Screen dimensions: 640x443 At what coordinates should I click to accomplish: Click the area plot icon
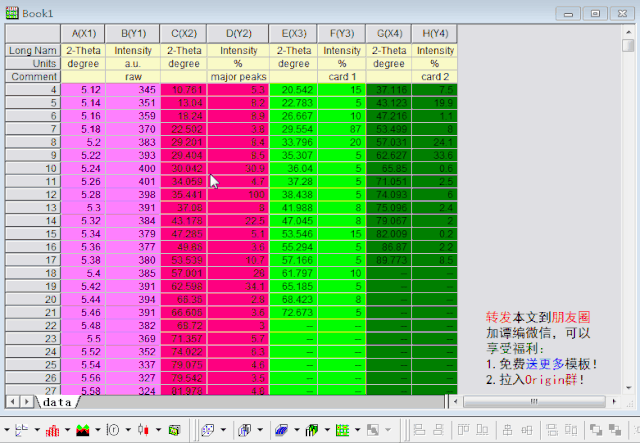83,430
